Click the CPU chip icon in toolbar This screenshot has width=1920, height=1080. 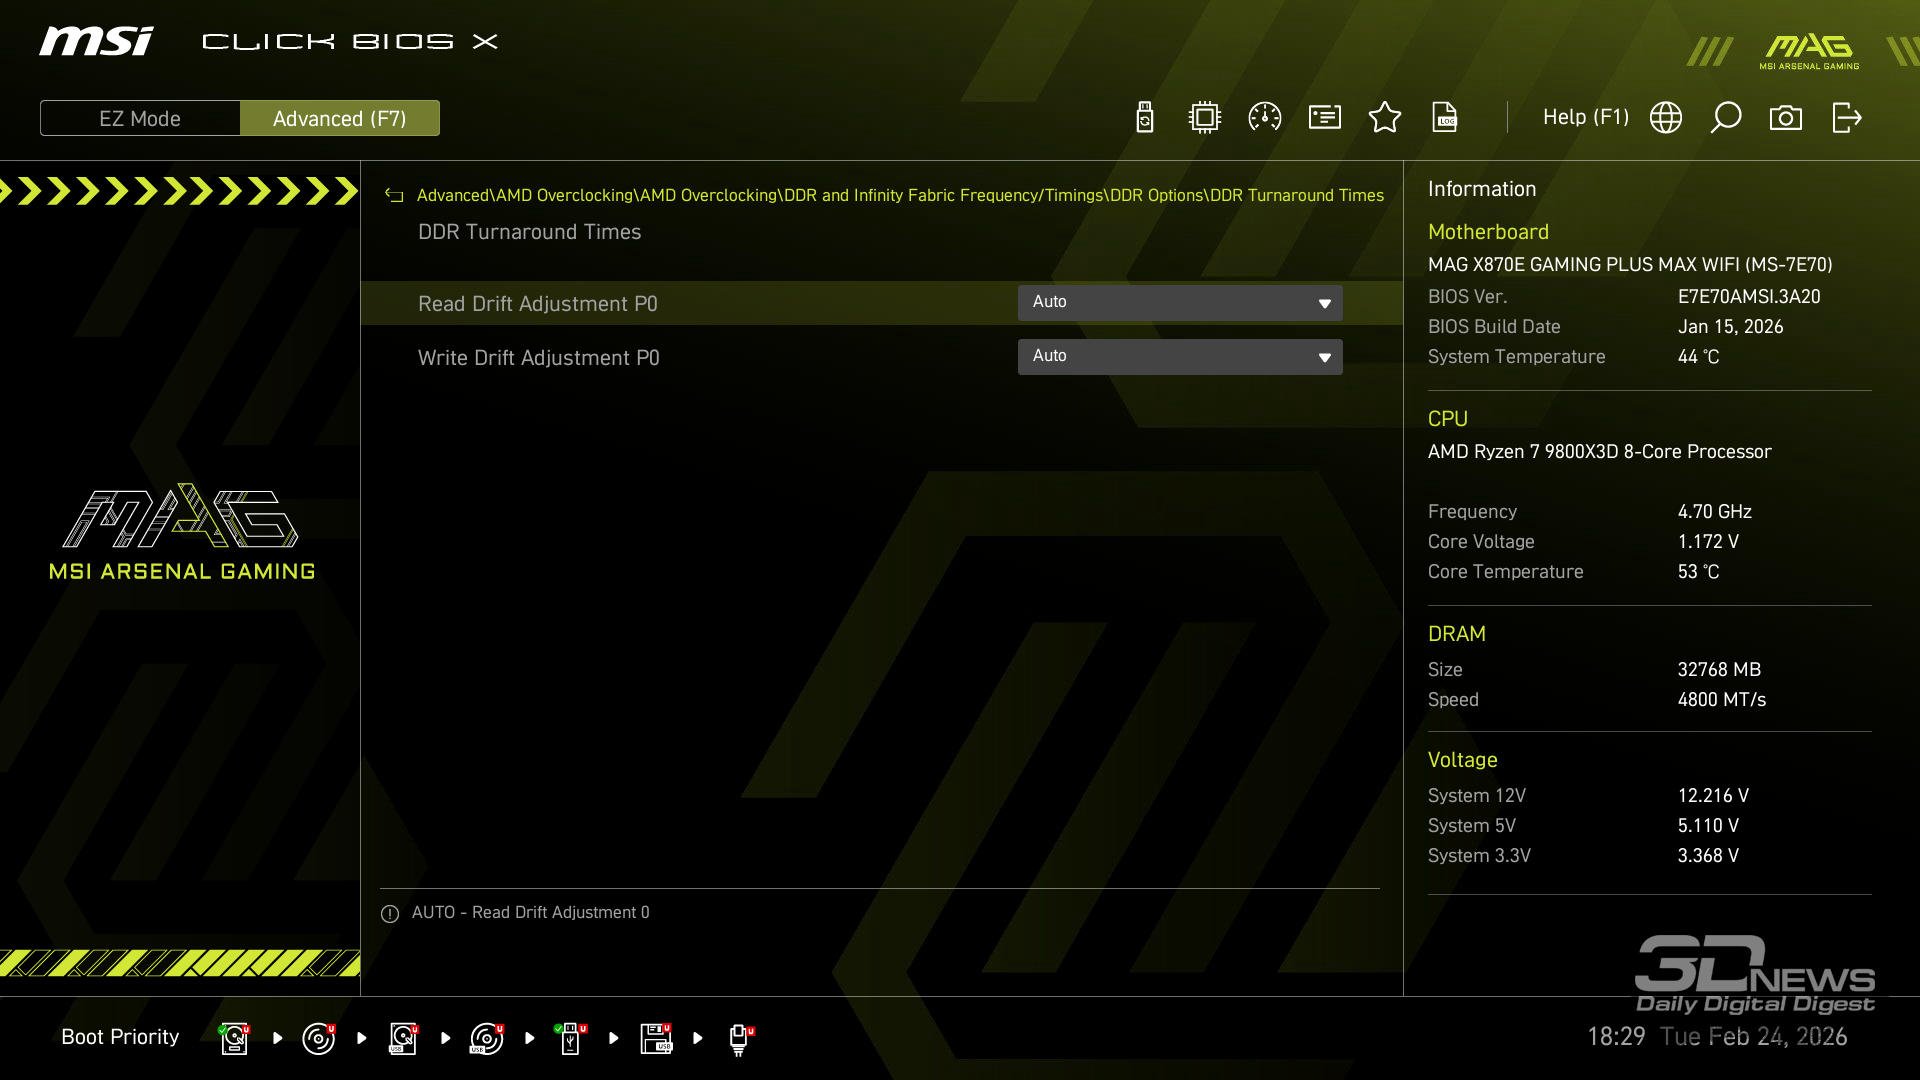pos(1205,118)
